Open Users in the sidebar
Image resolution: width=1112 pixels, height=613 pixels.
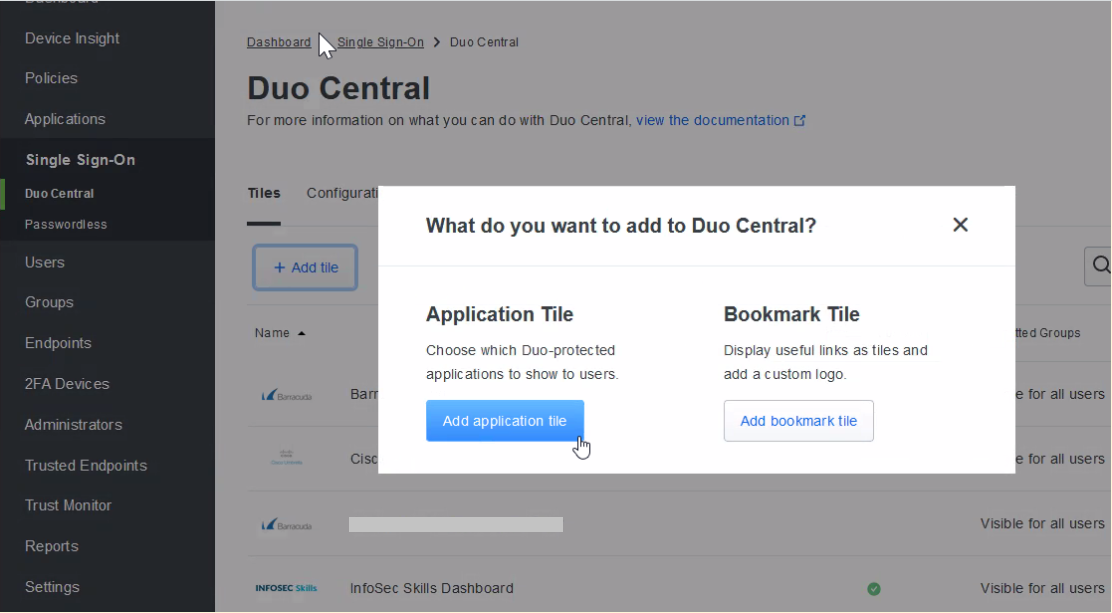(45, 263)
